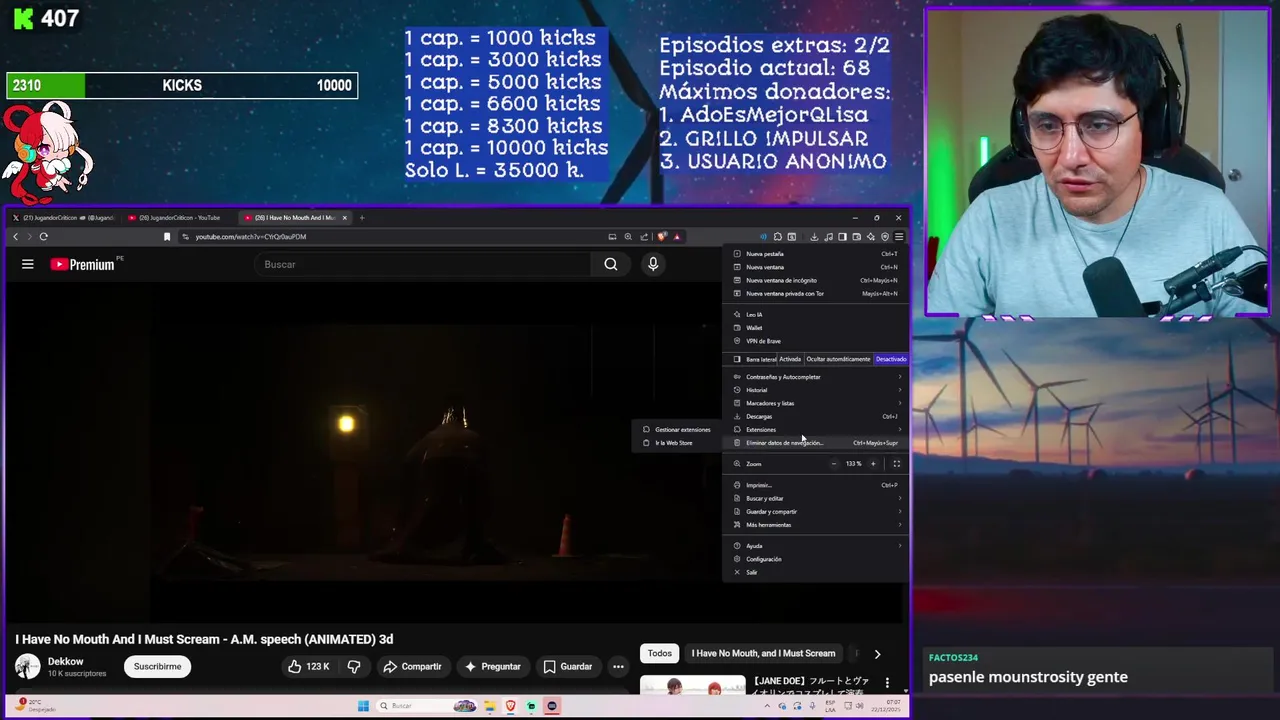The image size is (1280, 720).
Task: Go back with the back arrow
Action: click(16, 237)
